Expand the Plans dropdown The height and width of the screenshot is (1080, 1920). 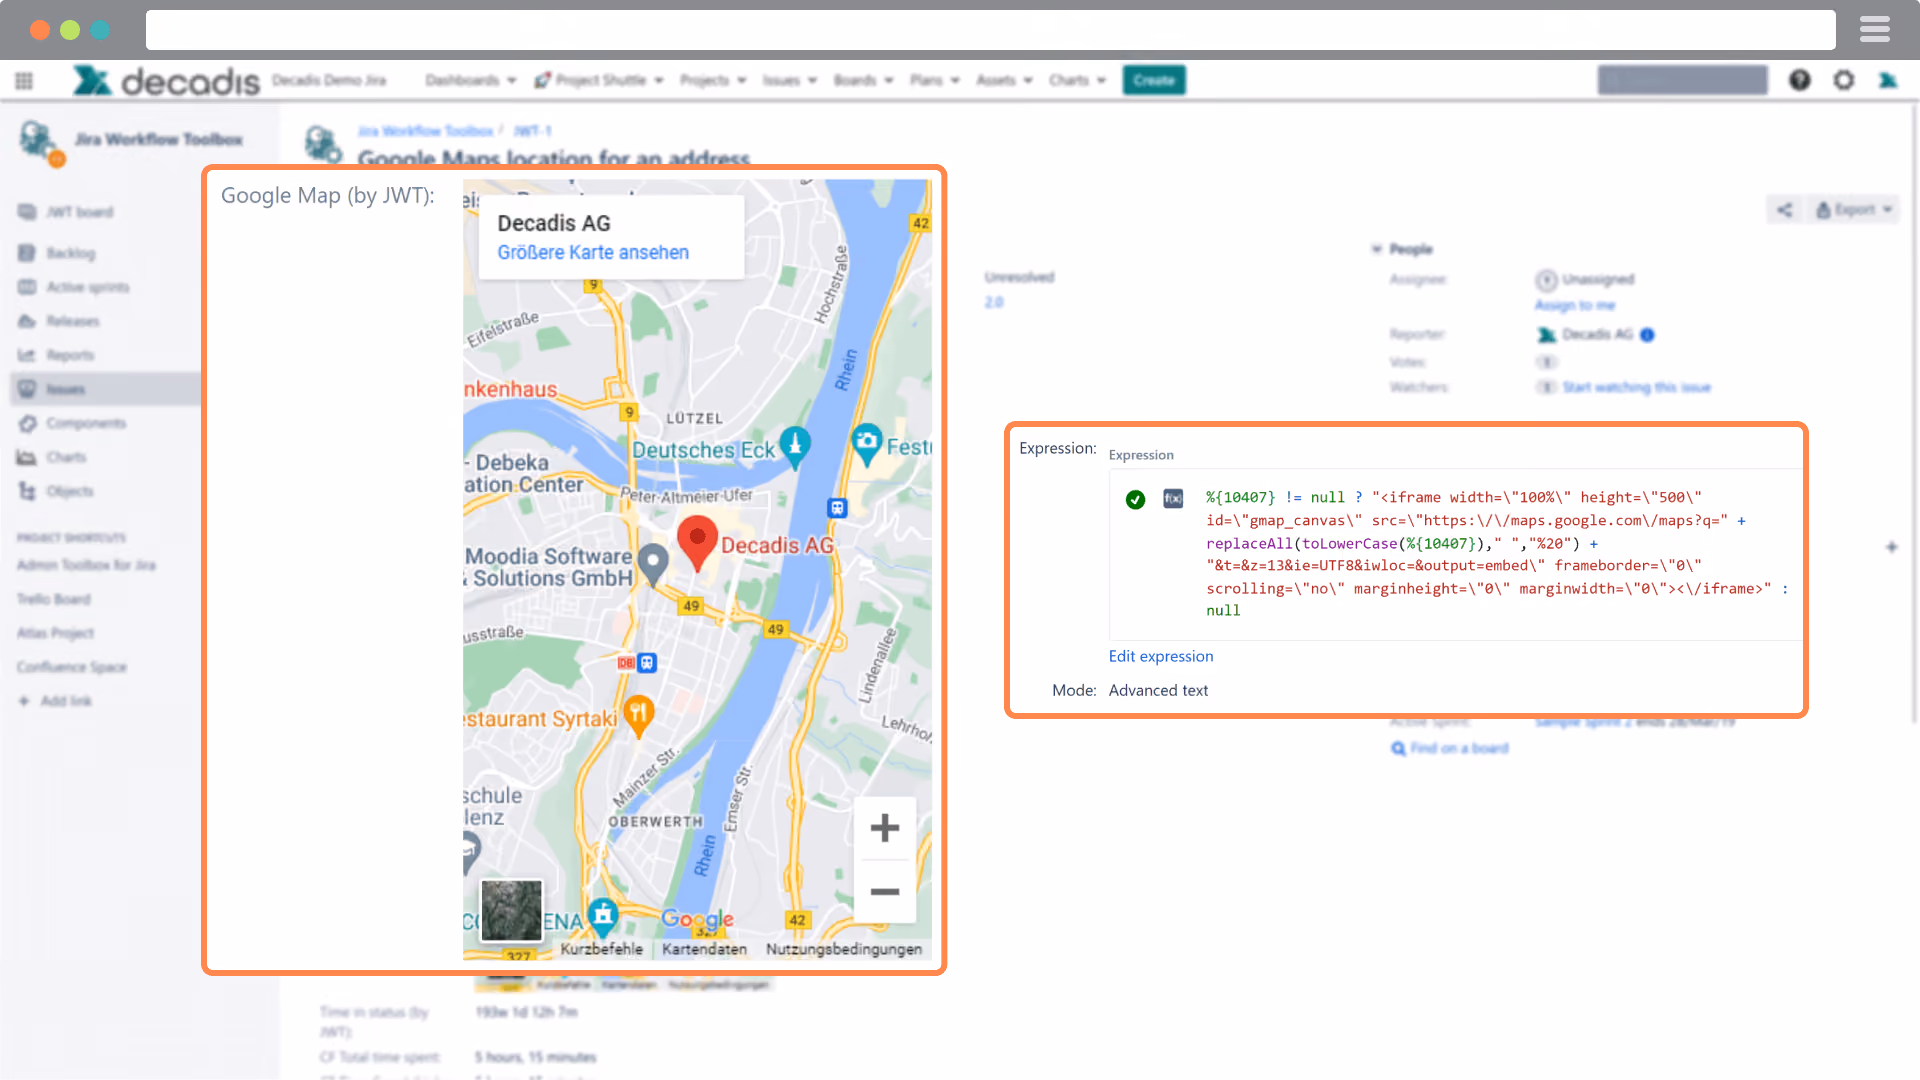[935, 80]
